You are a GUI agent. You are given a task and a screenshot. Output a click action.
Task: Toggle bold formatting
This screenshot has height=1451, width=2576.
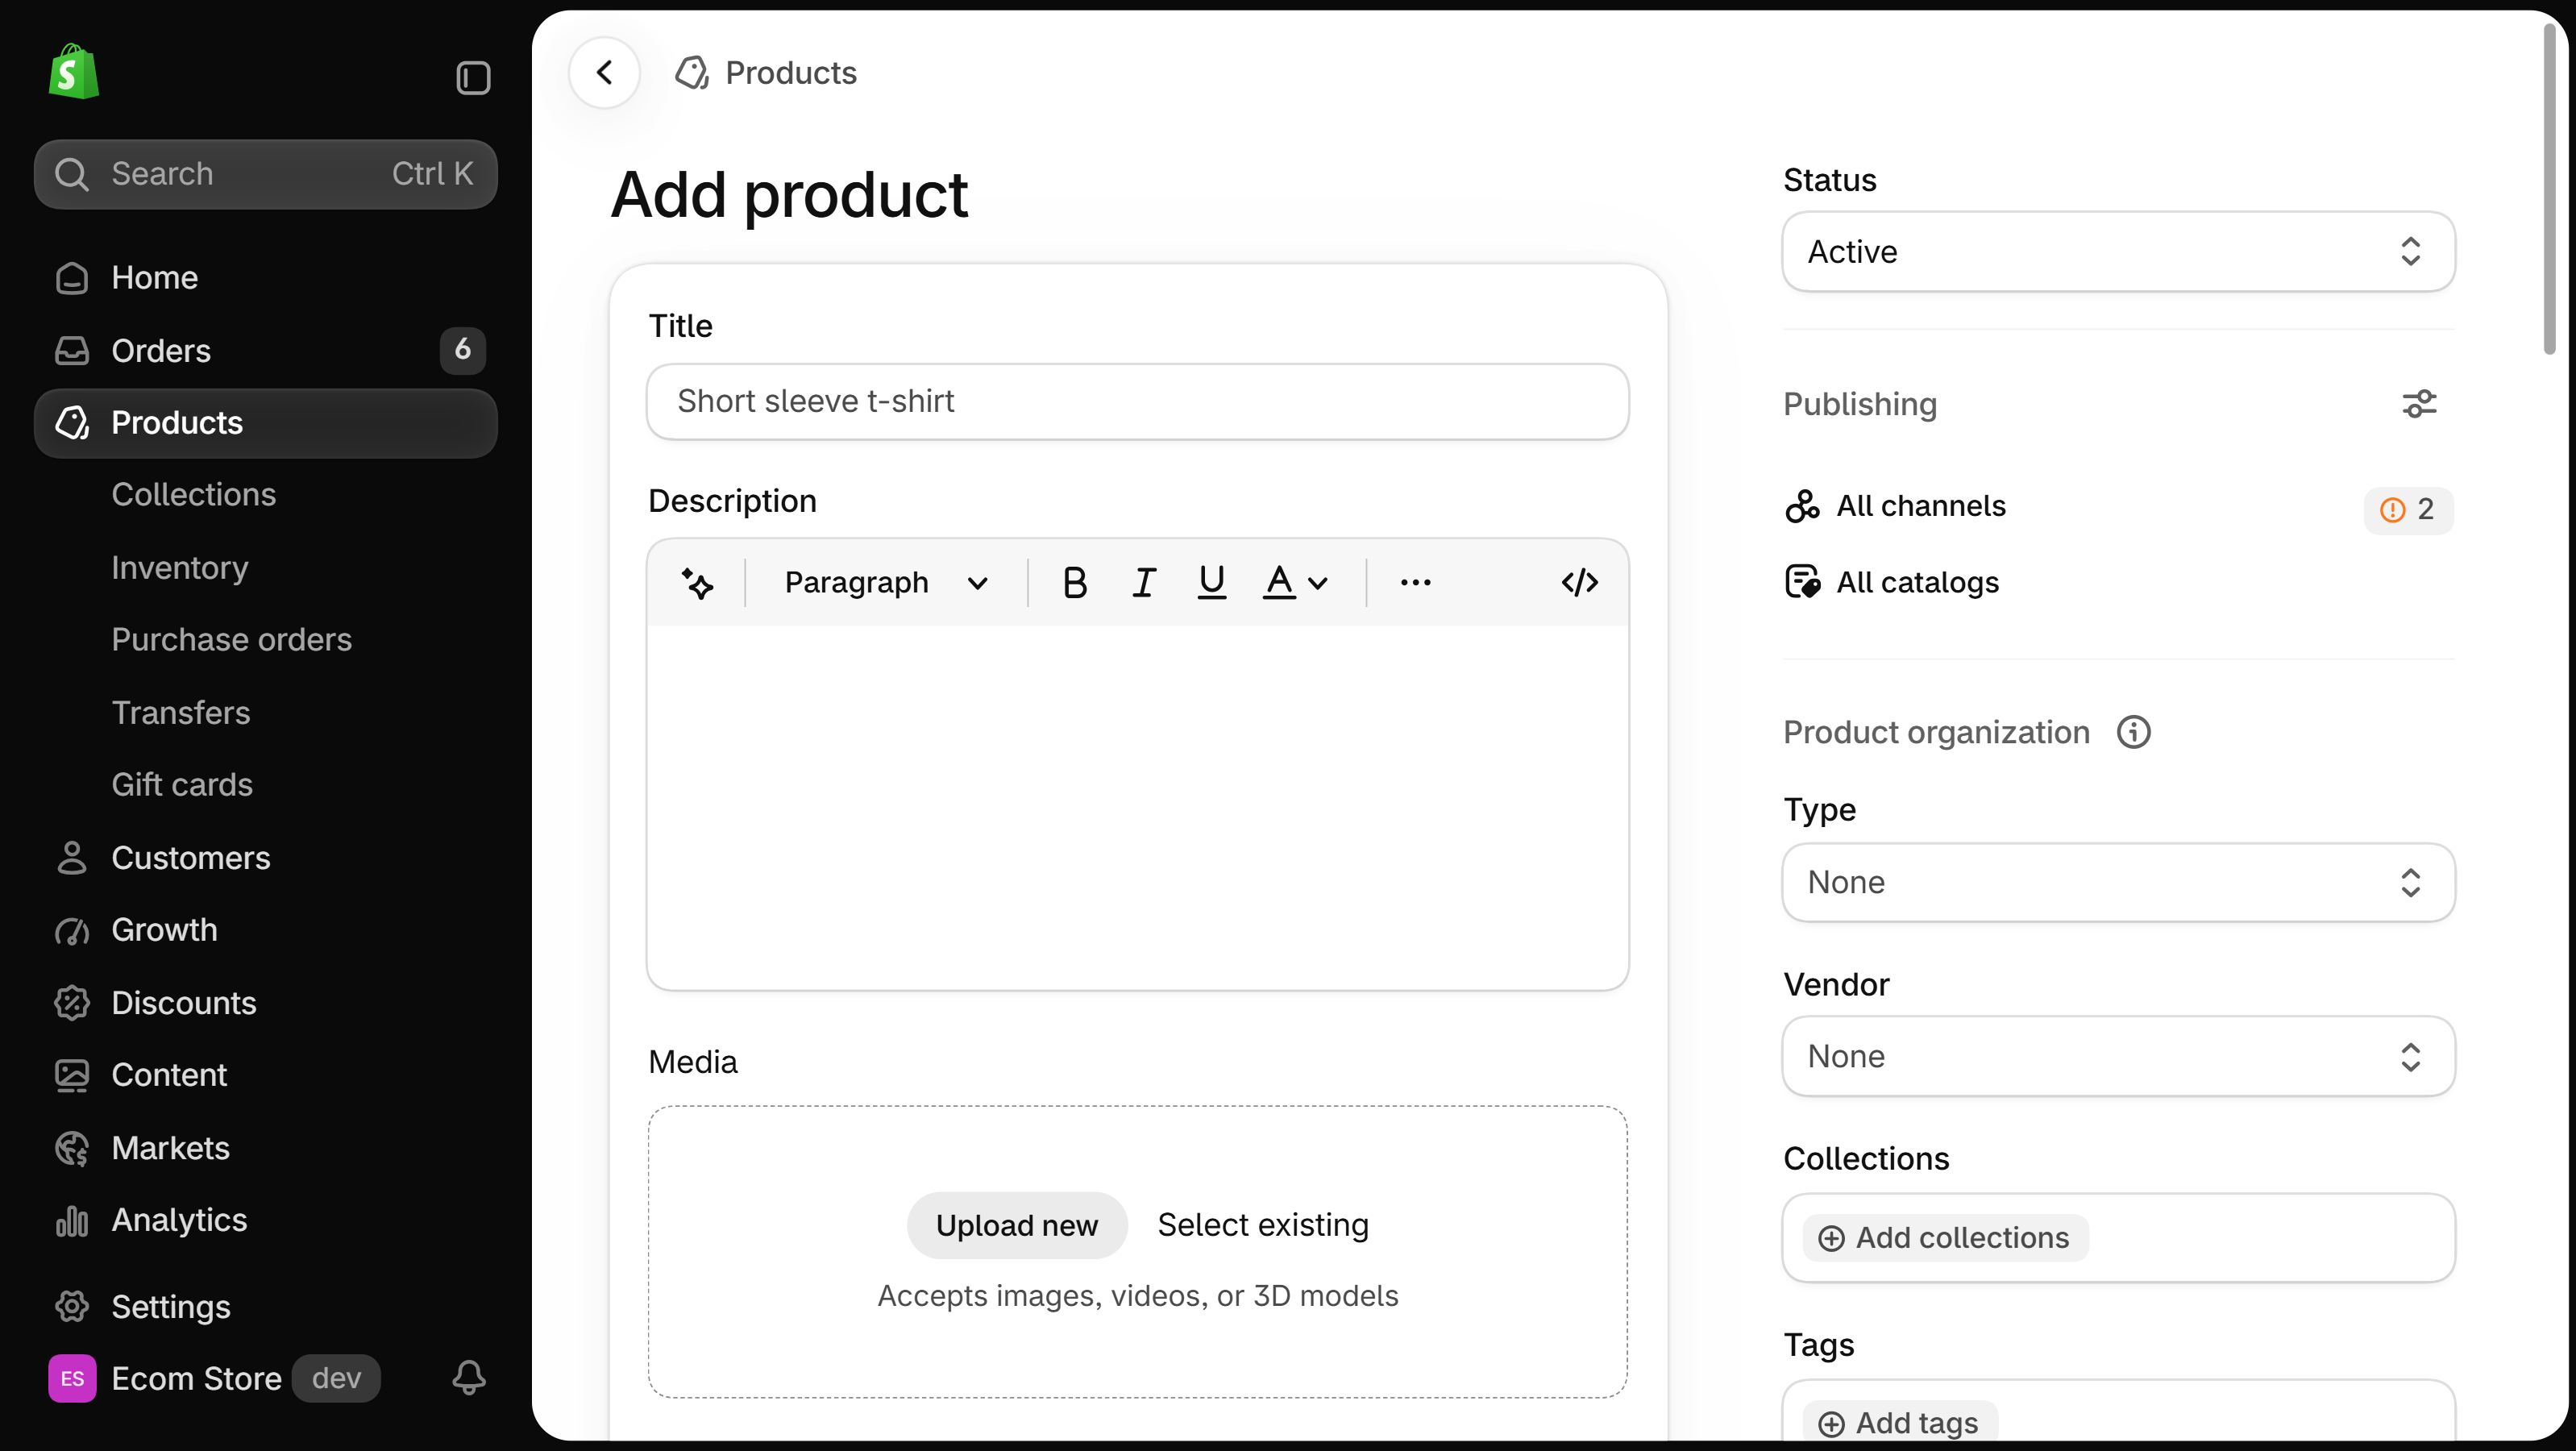click(x=1074, y=582)
